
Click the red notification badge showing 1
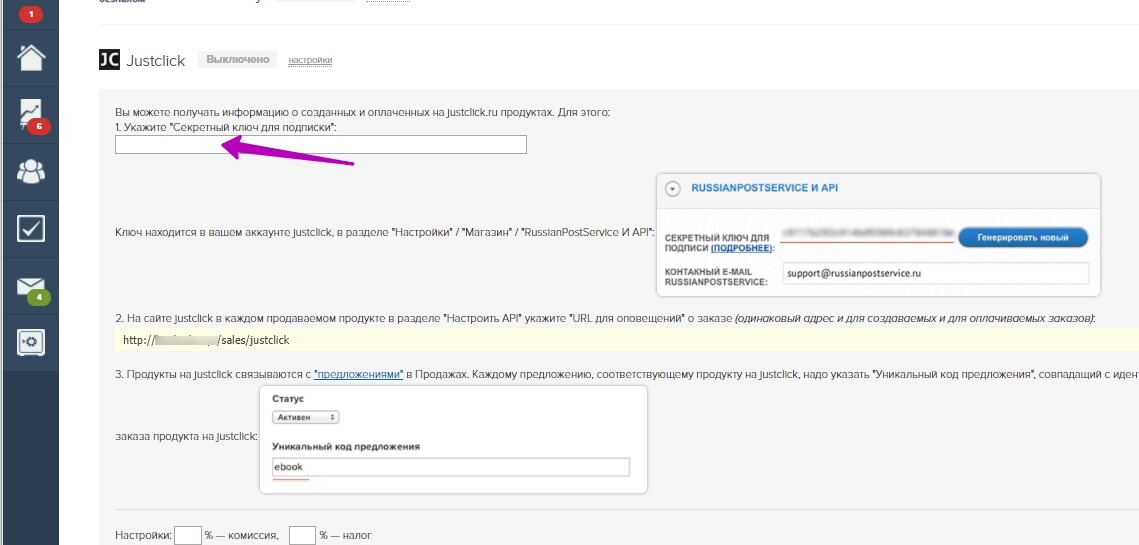31,14
